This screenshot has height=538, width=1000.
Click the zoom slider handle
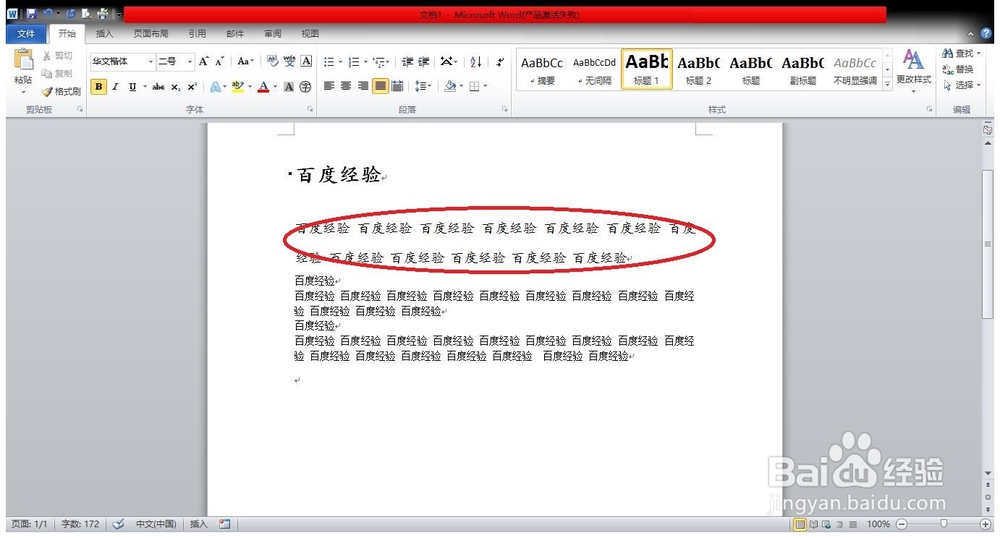coord(943,524)
